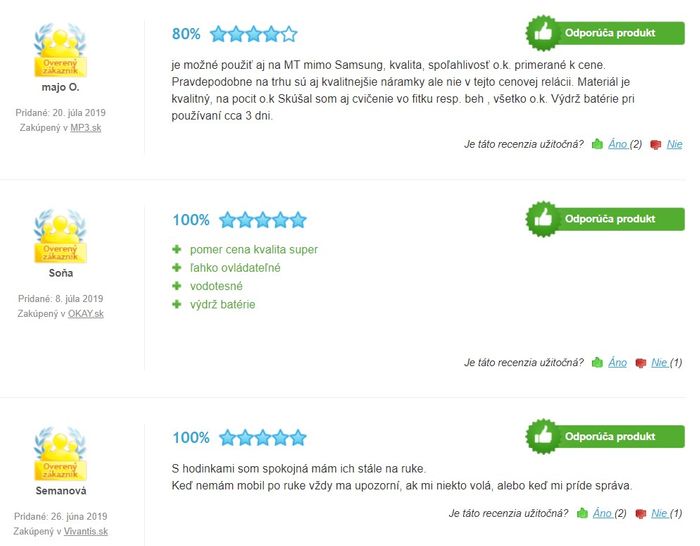Open the OKAY.sk shop link
700x546 pixels.
point(86,313)
